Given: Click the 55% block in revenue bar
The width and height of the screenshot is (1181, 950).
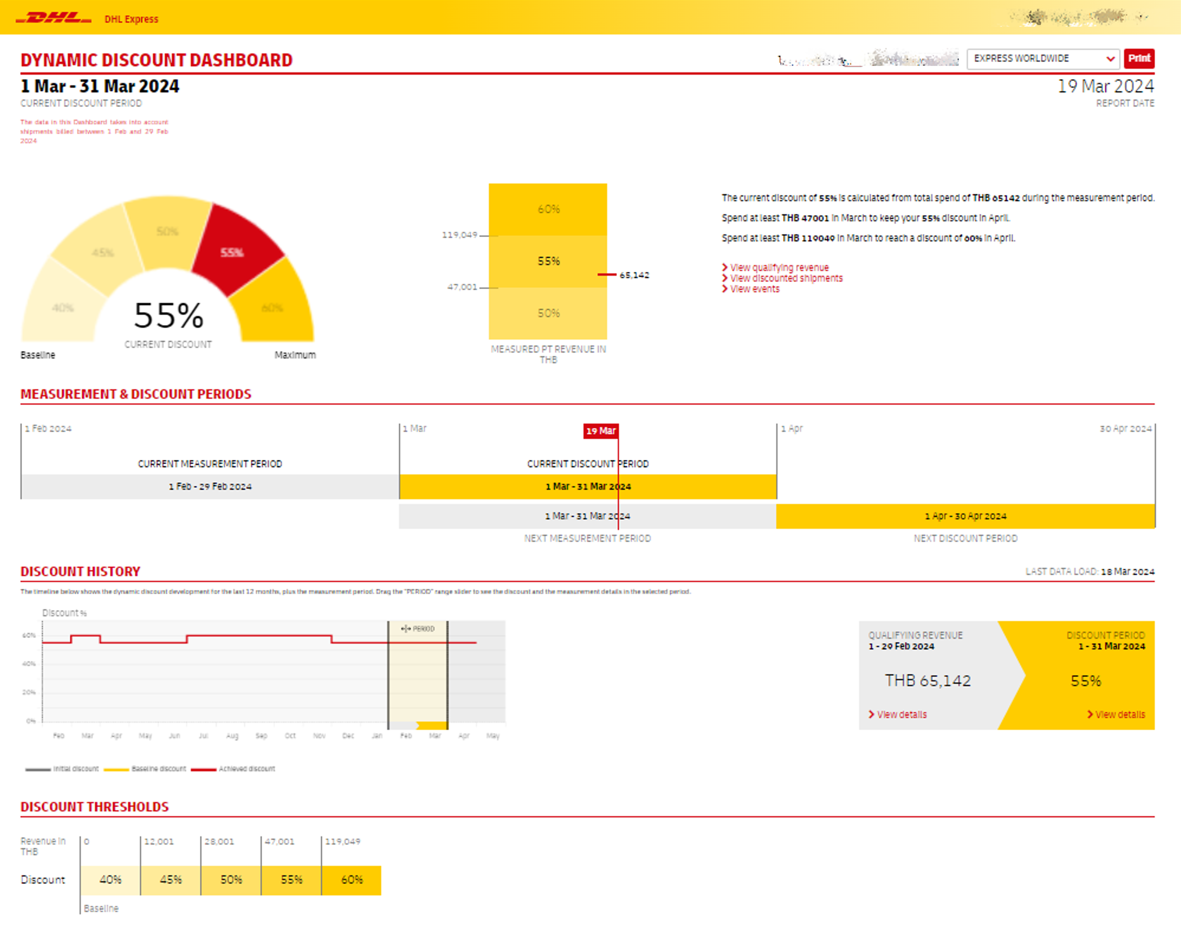Looking at the screenshot, I should tap(548, 261).
